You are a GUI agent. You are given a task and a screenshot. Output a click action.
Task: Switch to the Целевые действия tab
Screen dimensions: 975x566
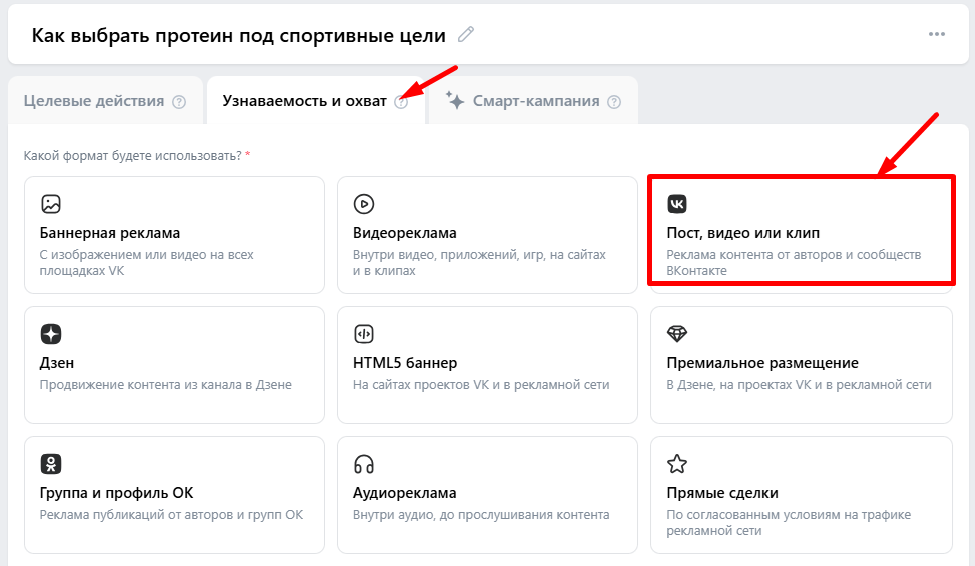coord(94,101)
